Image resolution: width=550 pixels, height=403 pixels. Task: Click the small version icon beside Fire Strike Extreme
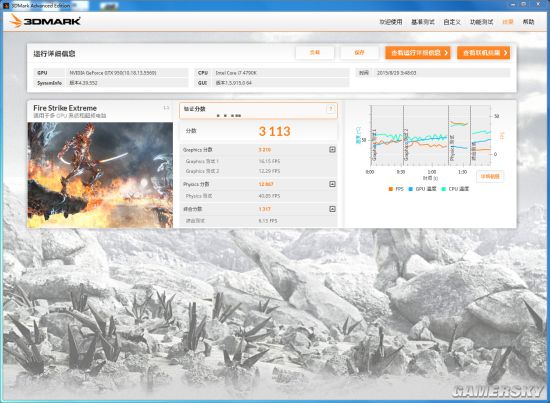click(166, 108)
